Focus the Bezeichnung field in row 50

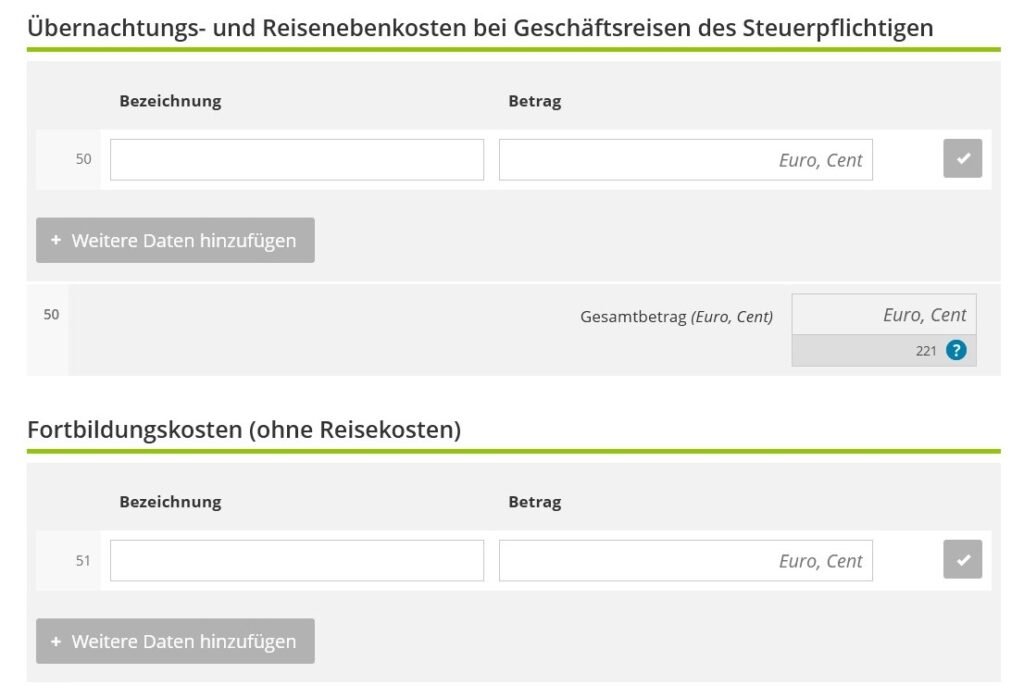[296, 160]
